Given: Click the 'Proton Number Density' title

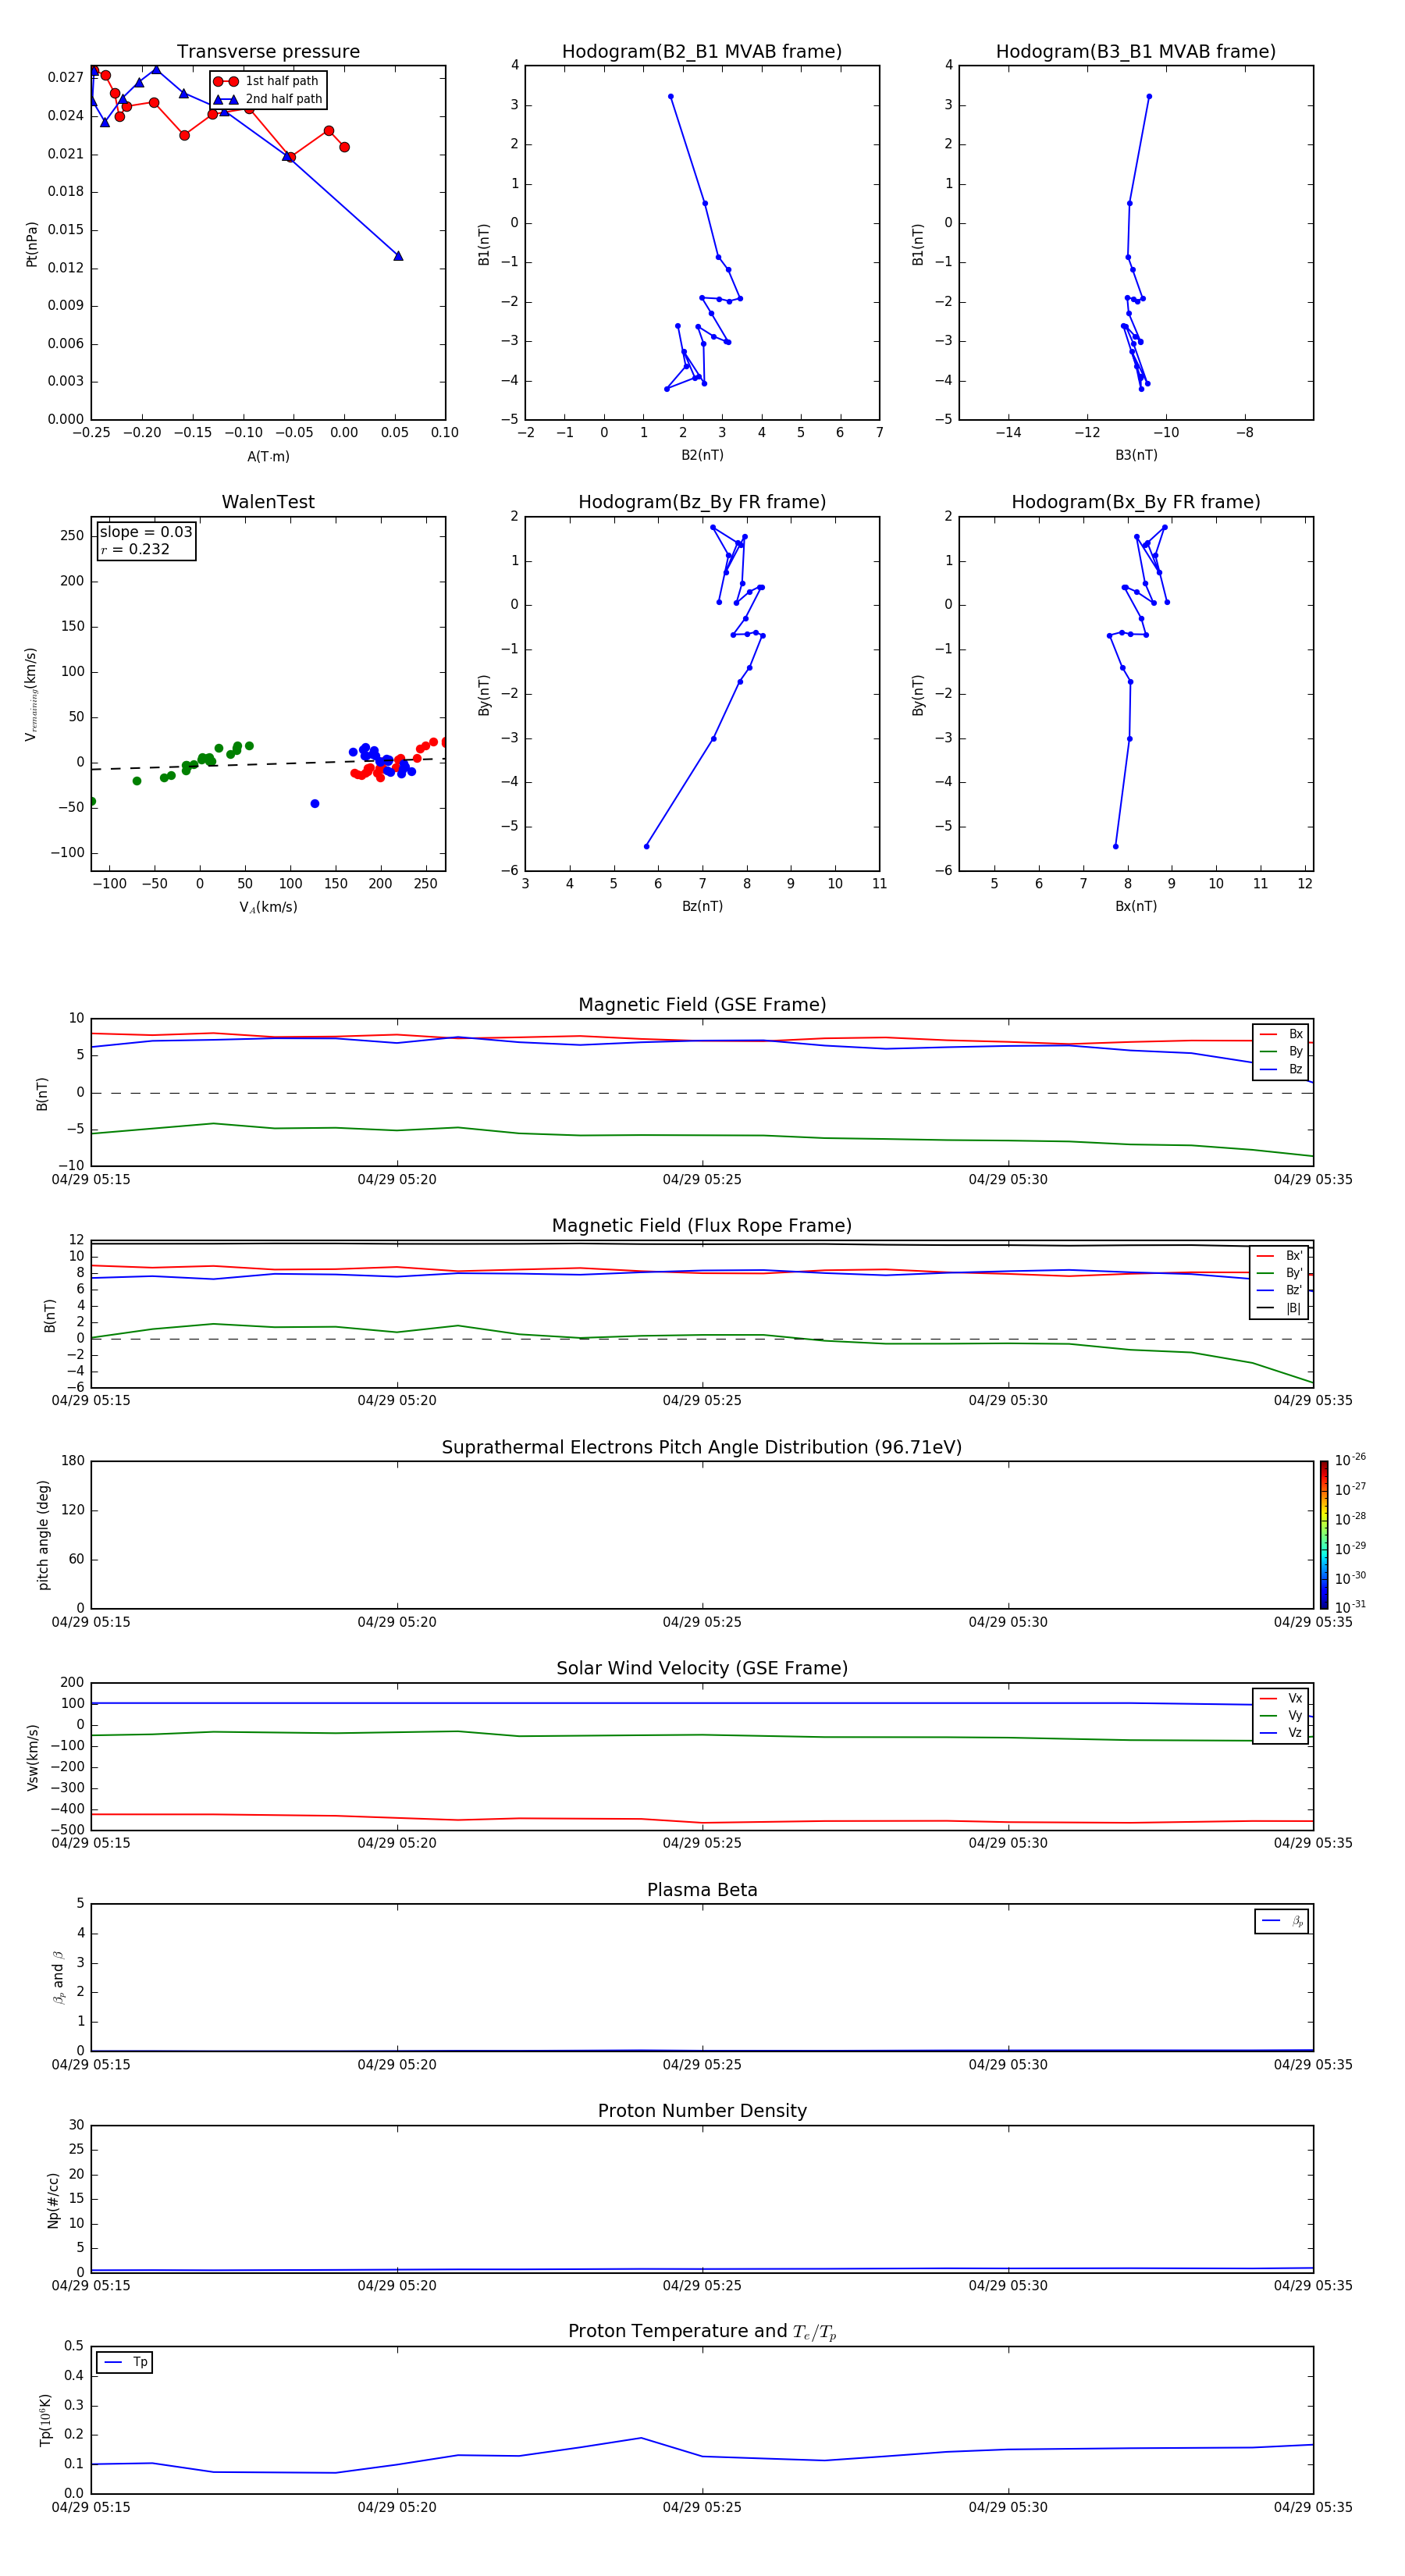Looking at the screenshot, I should coord(702,2112).
